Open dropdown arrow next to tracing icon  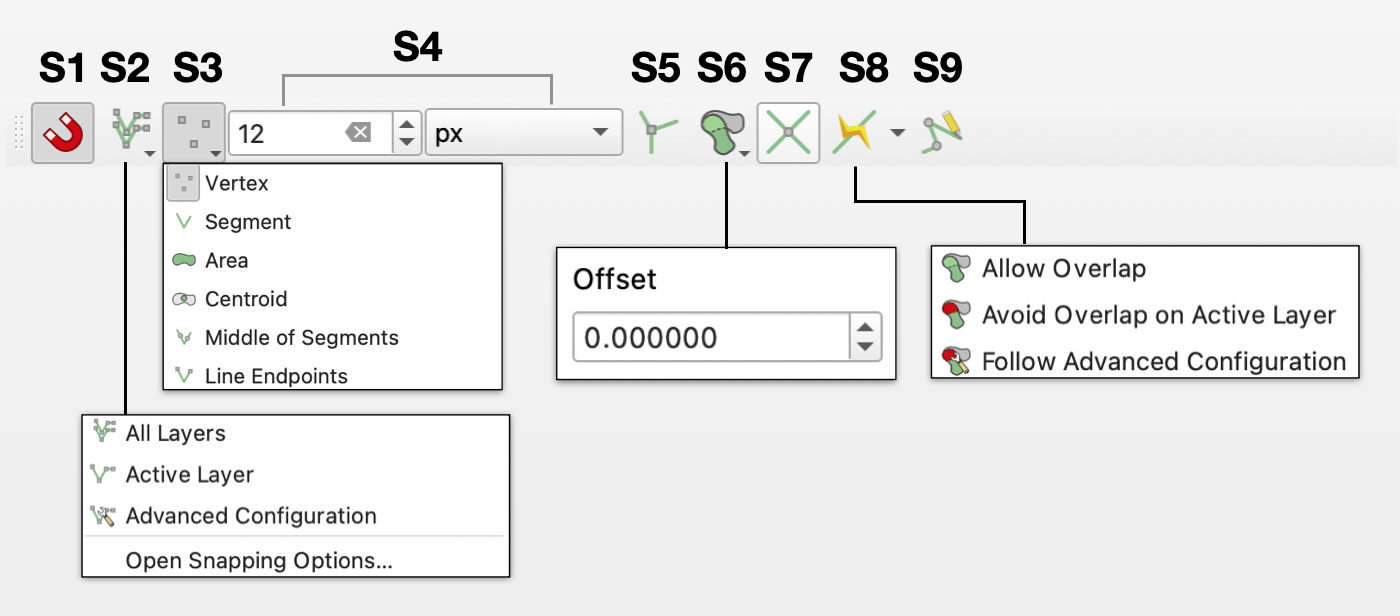click(898, 132)
